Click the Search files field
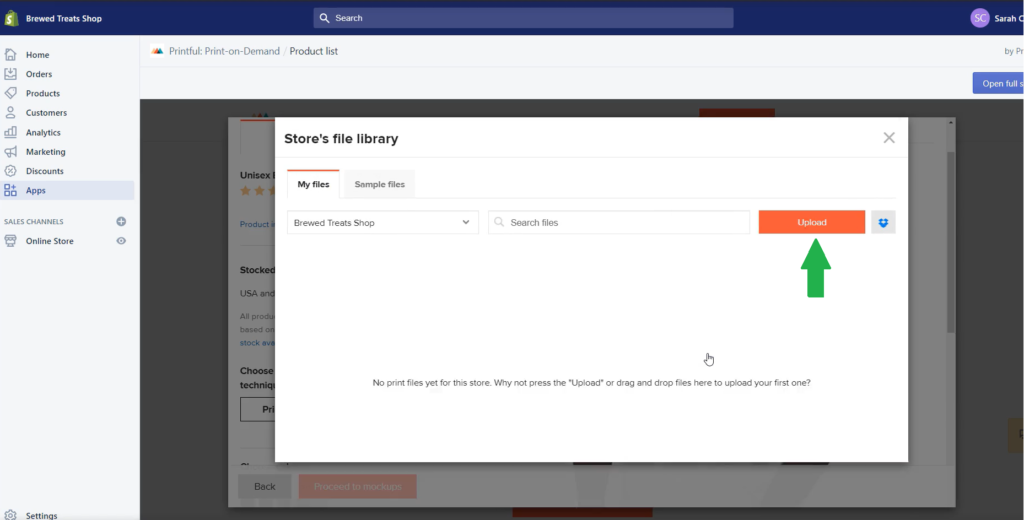The width and height of the screenshot is (1024, 520). (619, 222)
